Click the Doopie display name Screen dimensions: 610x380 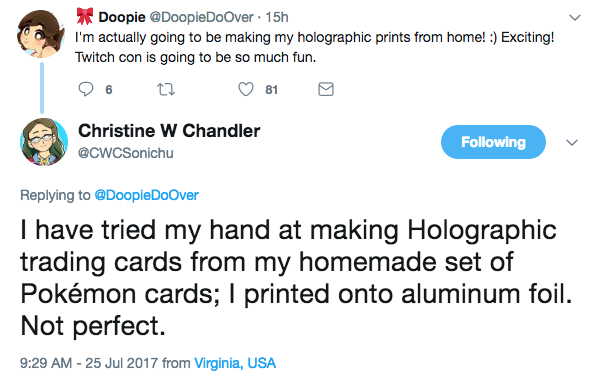[x=122, y=17]
